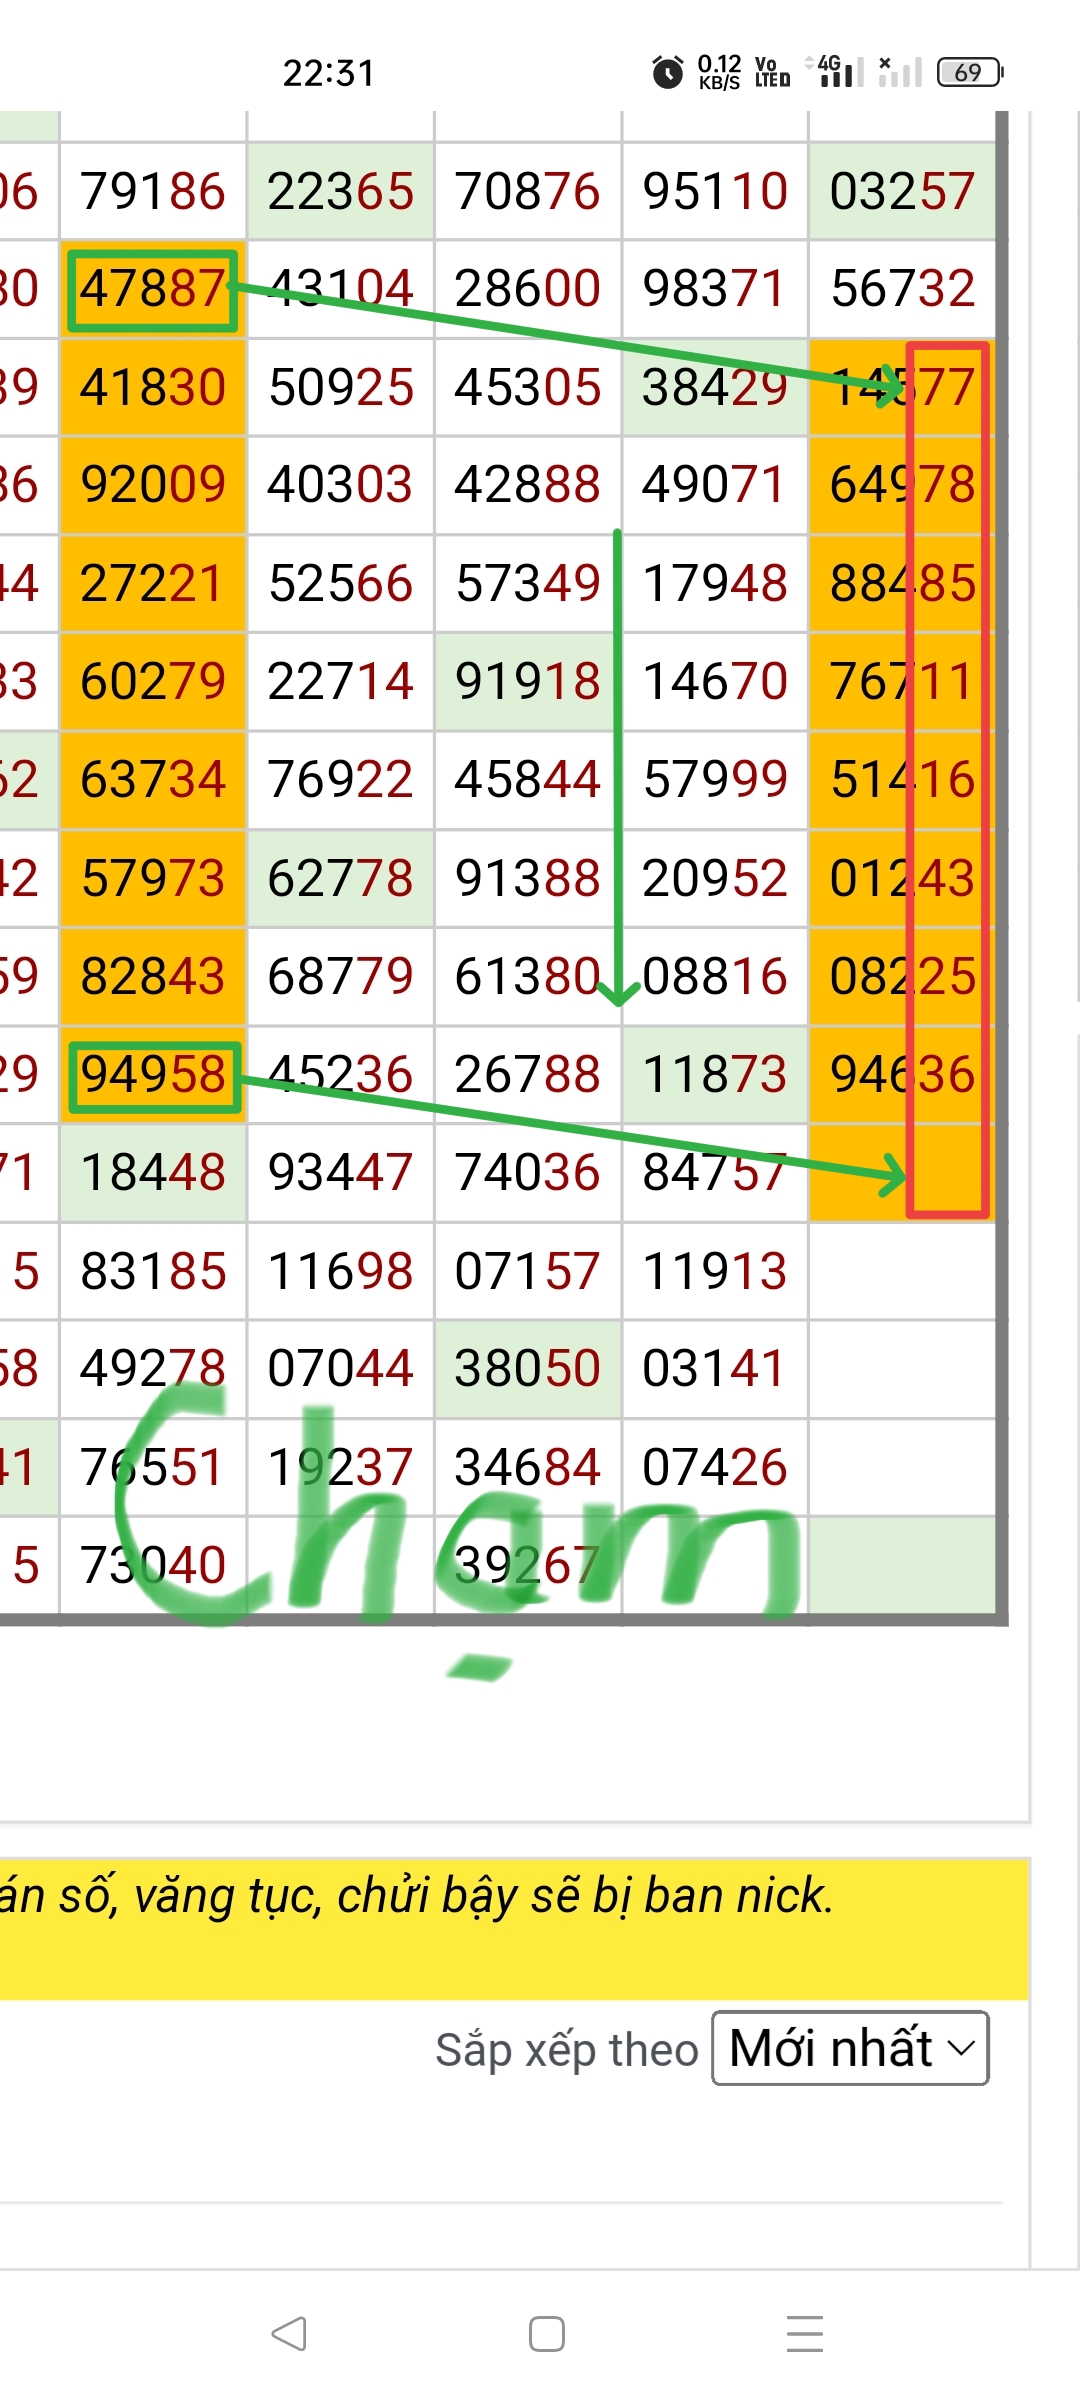Select cell 93447
1080x2400 pixels.
(341, 1173)
